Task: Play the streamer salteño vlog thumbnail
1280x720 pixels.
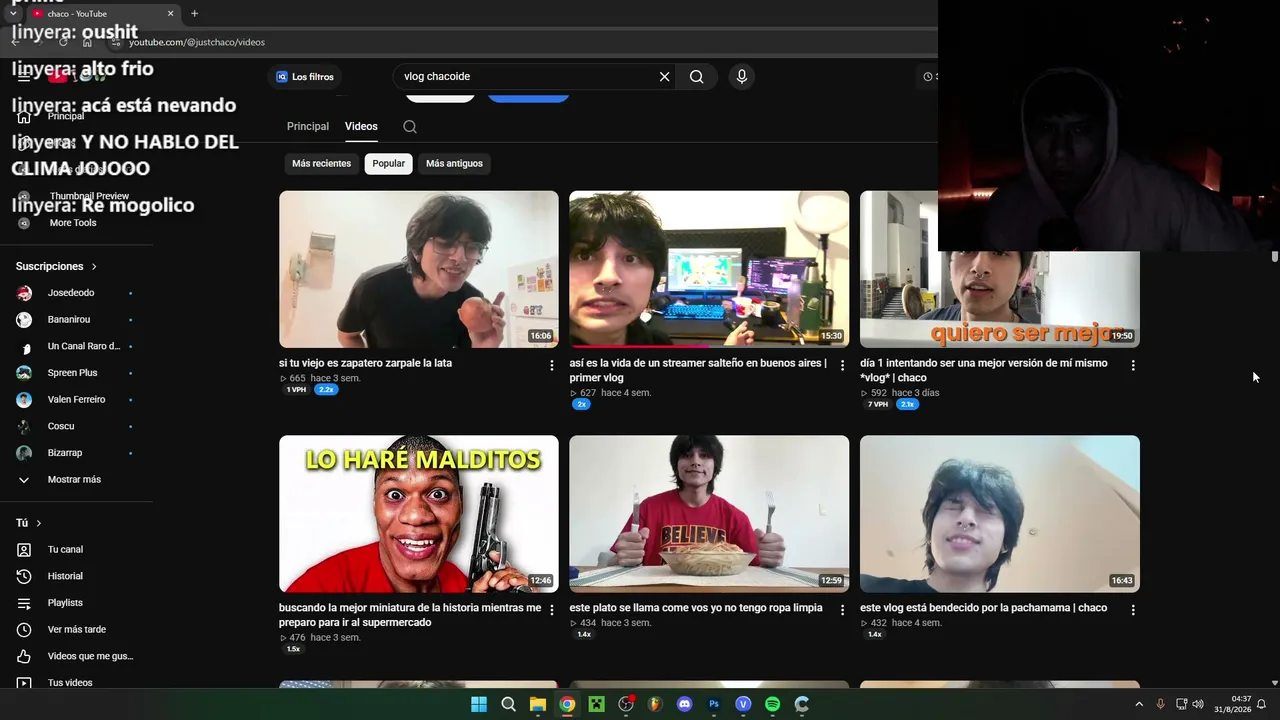Action: (x=709, y=269)
